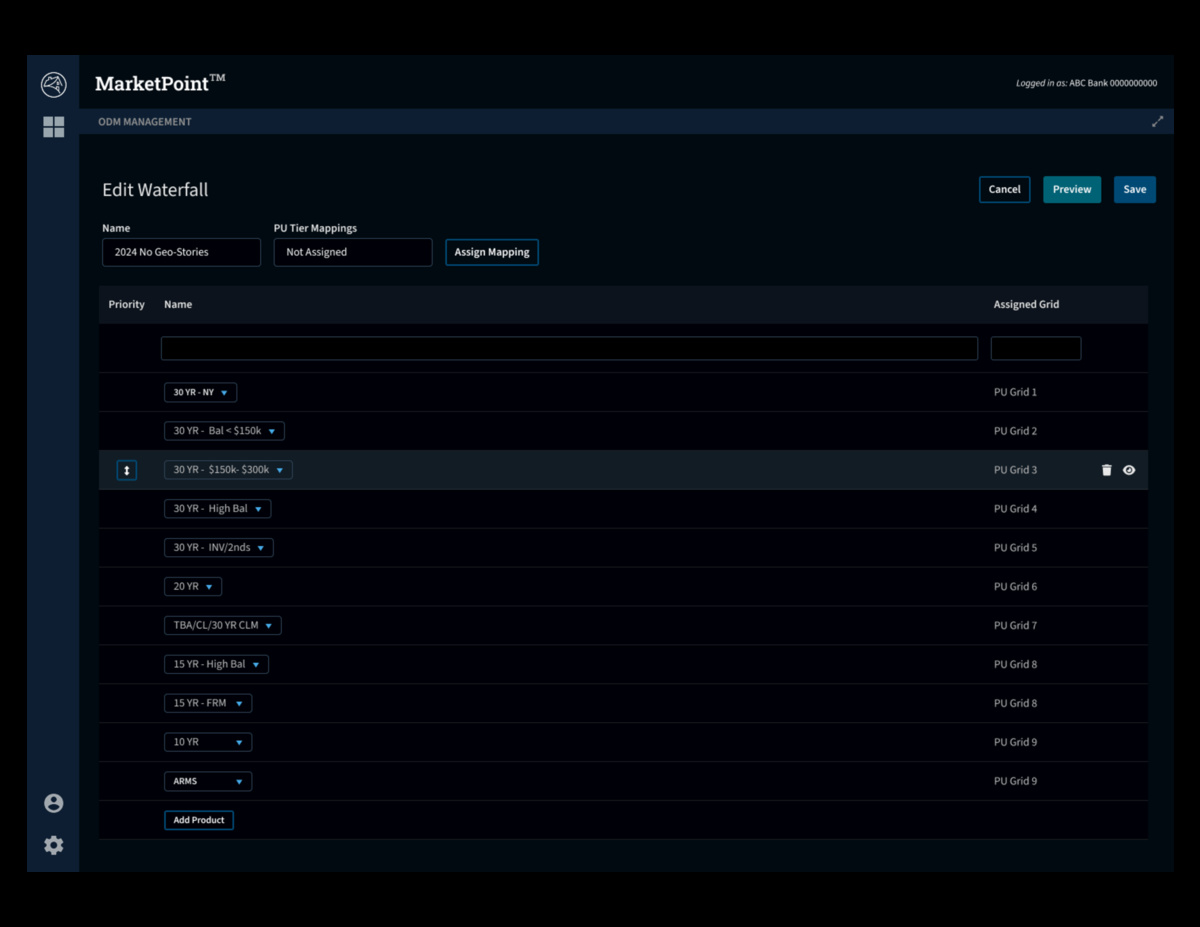Expand the ARMS product dropdown
Viewport: 1200px width, 927px height.
click(x=208, y=782)
